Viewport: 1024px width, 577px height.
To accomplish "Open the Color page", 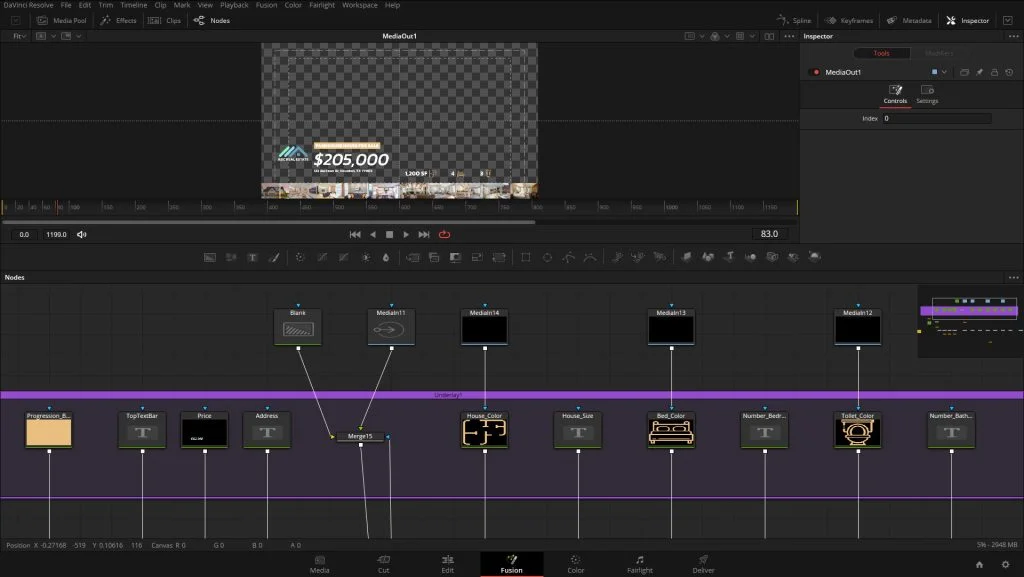I will (x=575, y=564).
